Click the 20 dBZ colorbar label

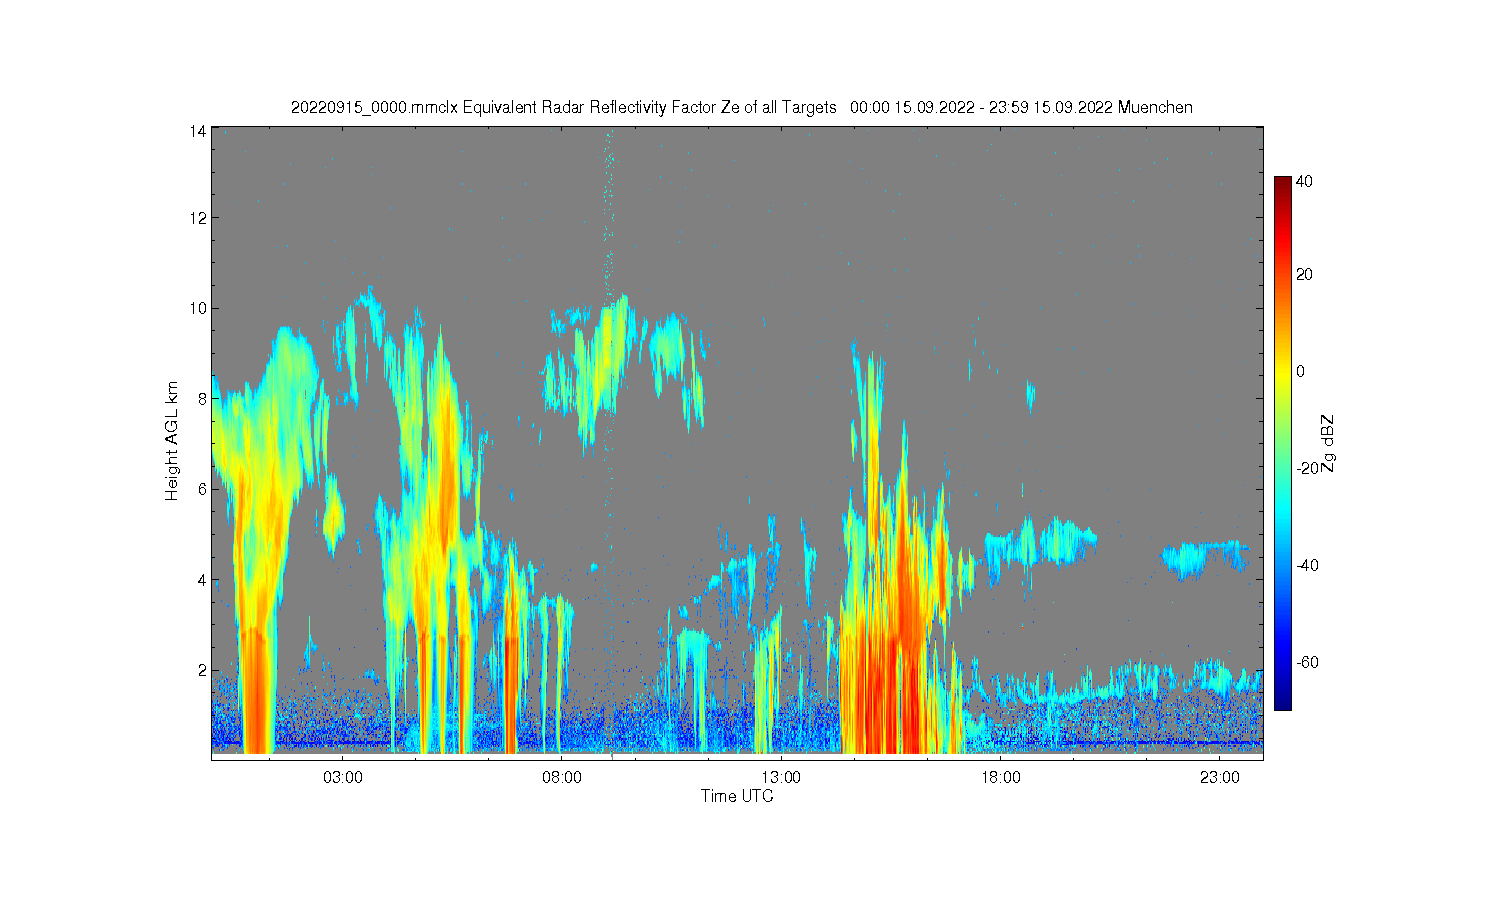(x=1305, y=275)
